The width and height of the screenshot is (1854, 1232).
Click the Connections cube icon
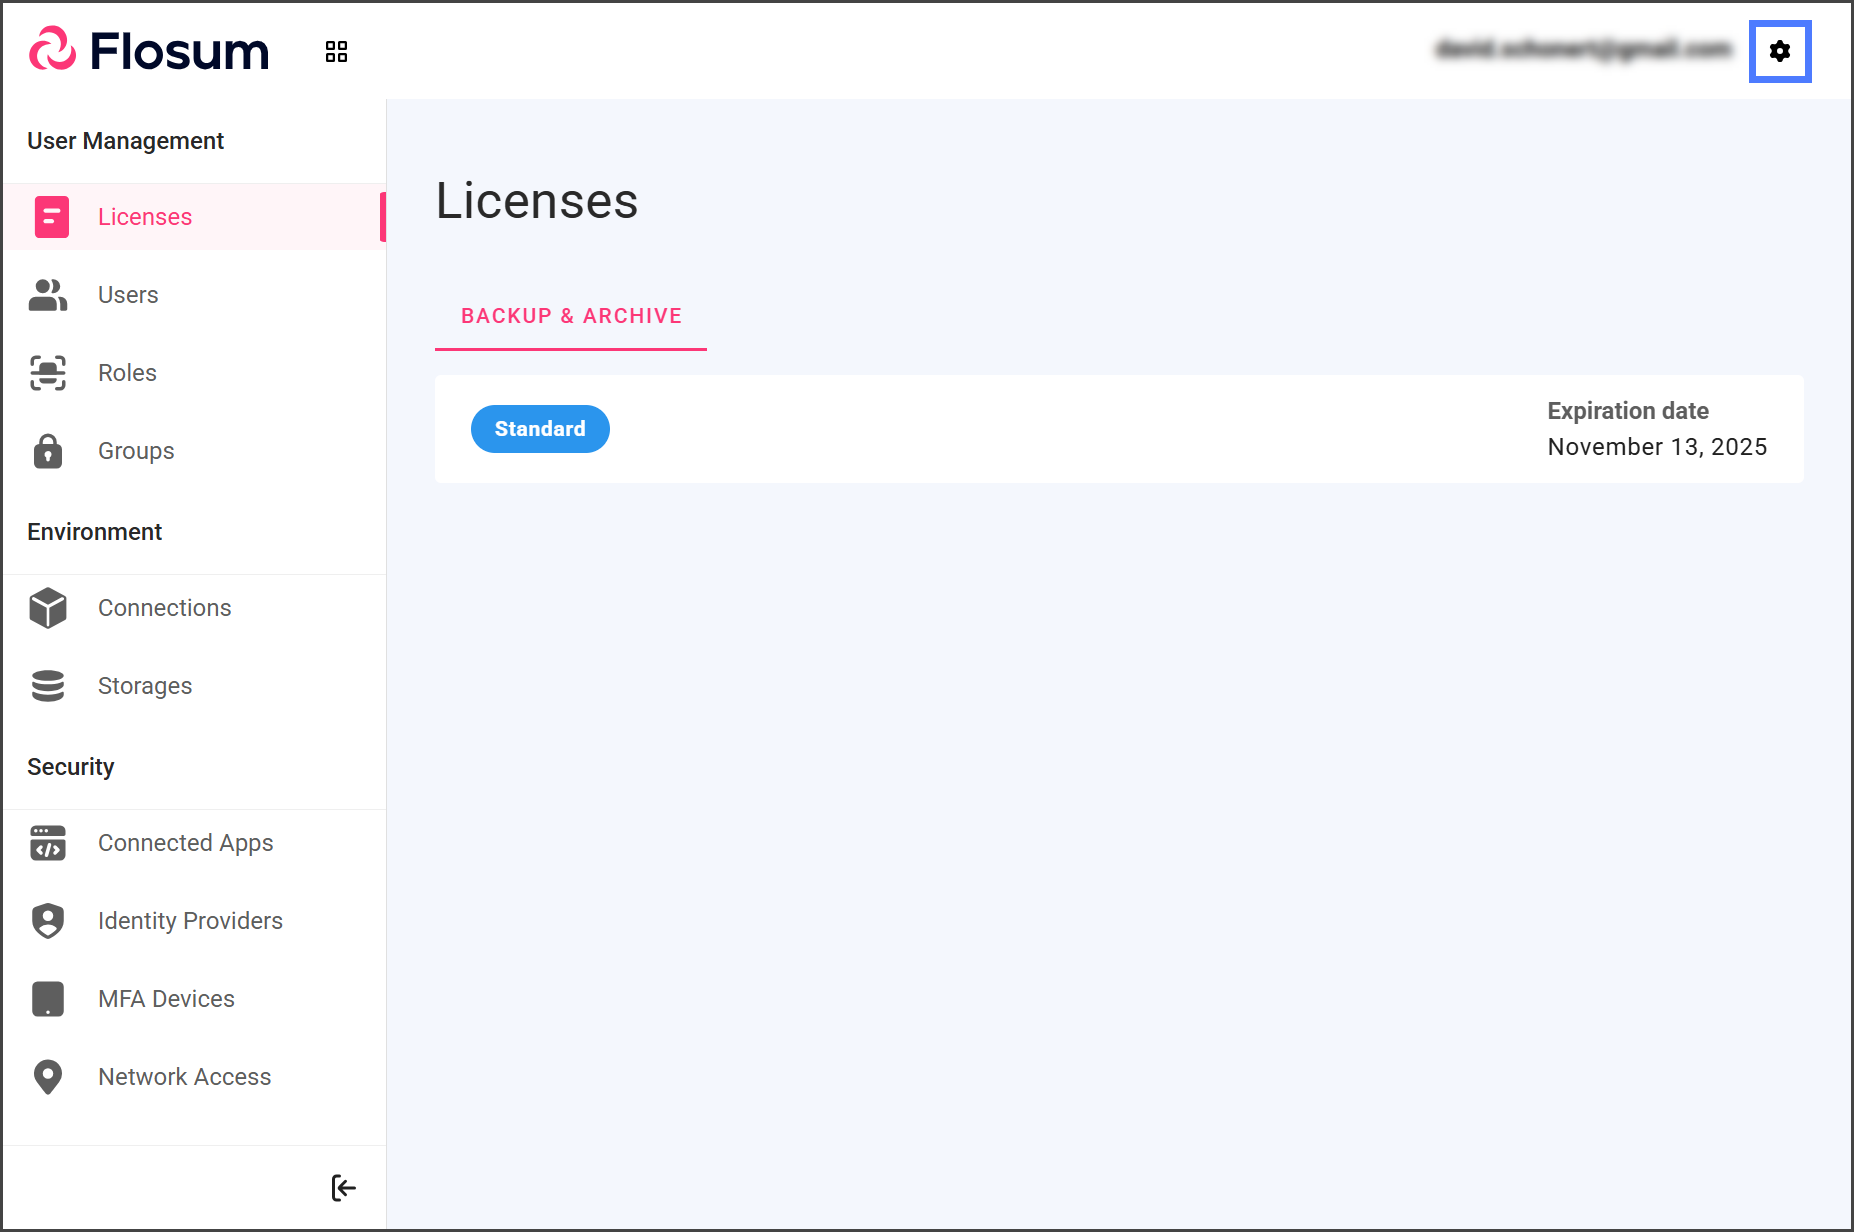pyautogui.click(x=48, y=608)
